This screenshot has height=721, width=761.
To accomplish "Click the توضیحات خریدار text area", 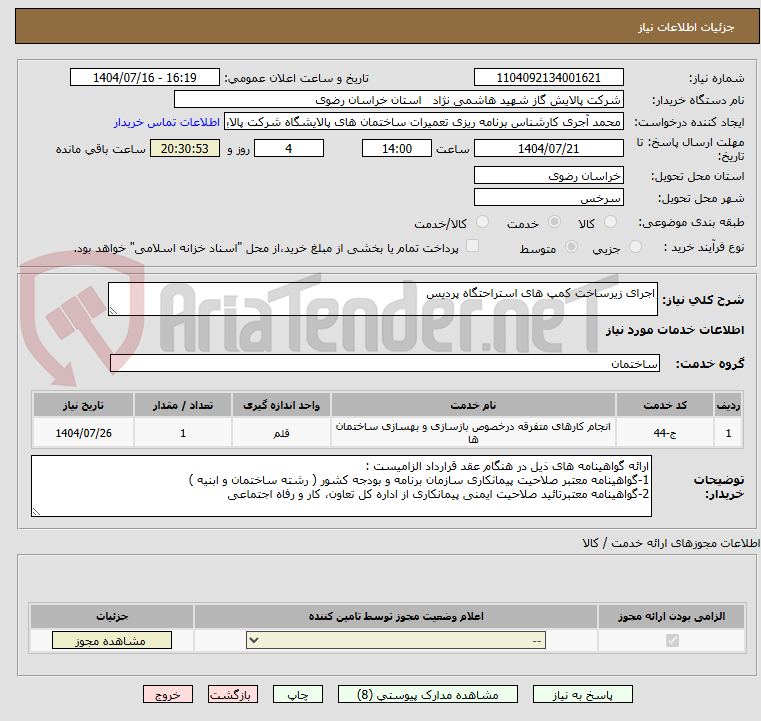I will 341,486.
